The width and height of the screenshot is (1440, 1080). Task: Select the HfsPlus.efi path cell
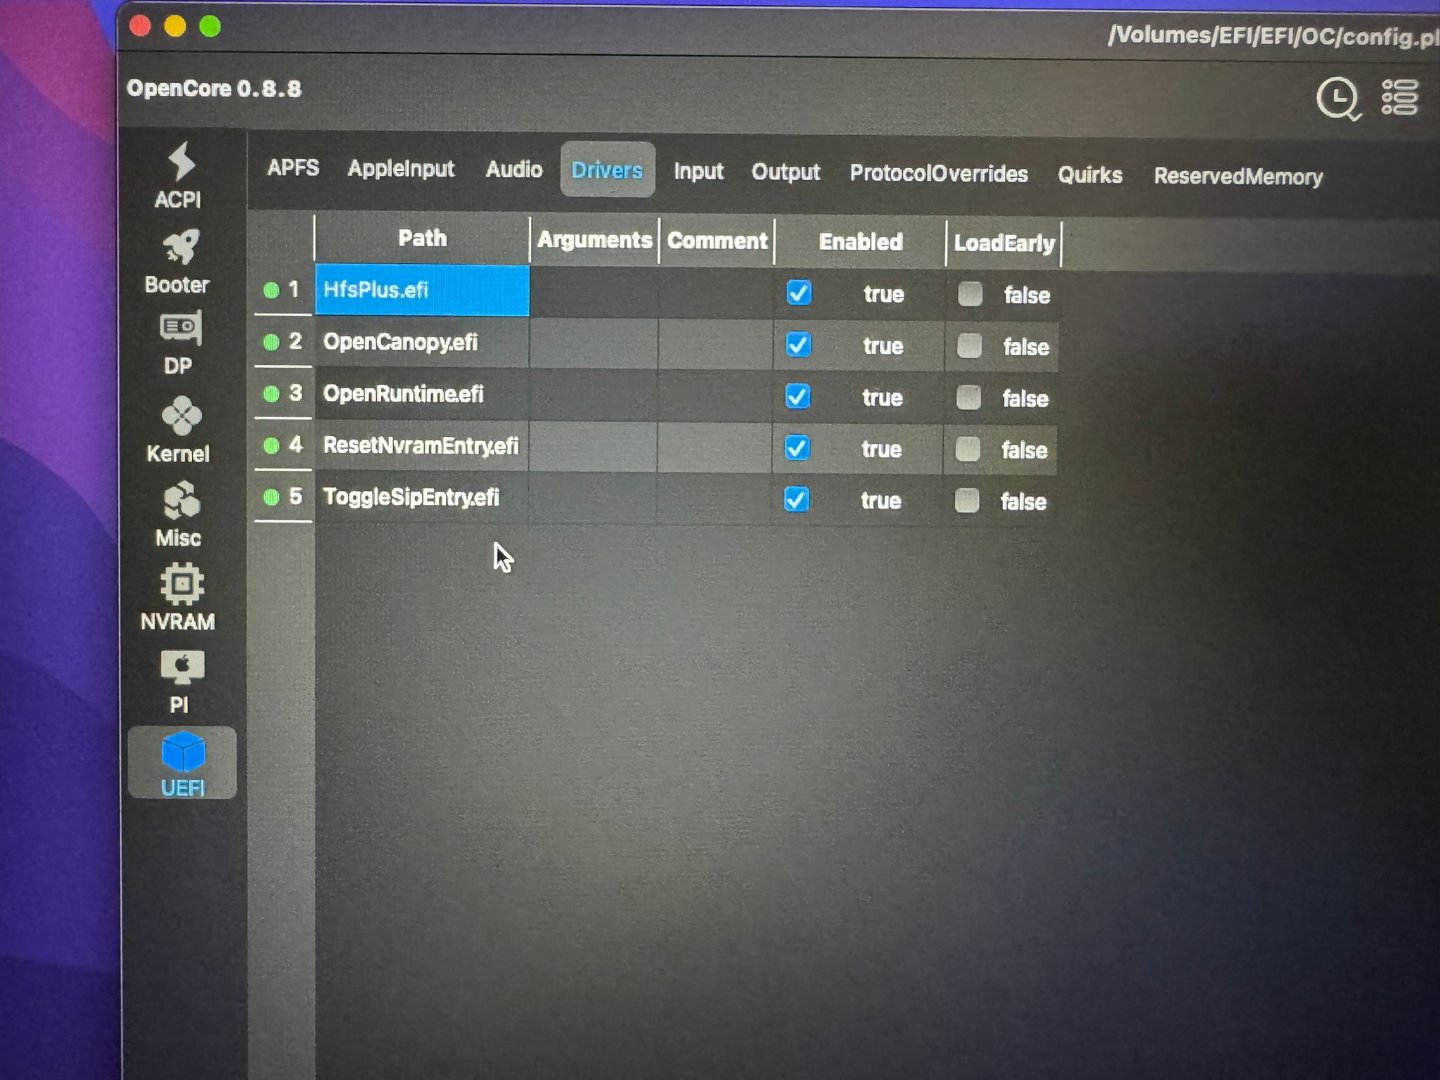pos(422,290)
